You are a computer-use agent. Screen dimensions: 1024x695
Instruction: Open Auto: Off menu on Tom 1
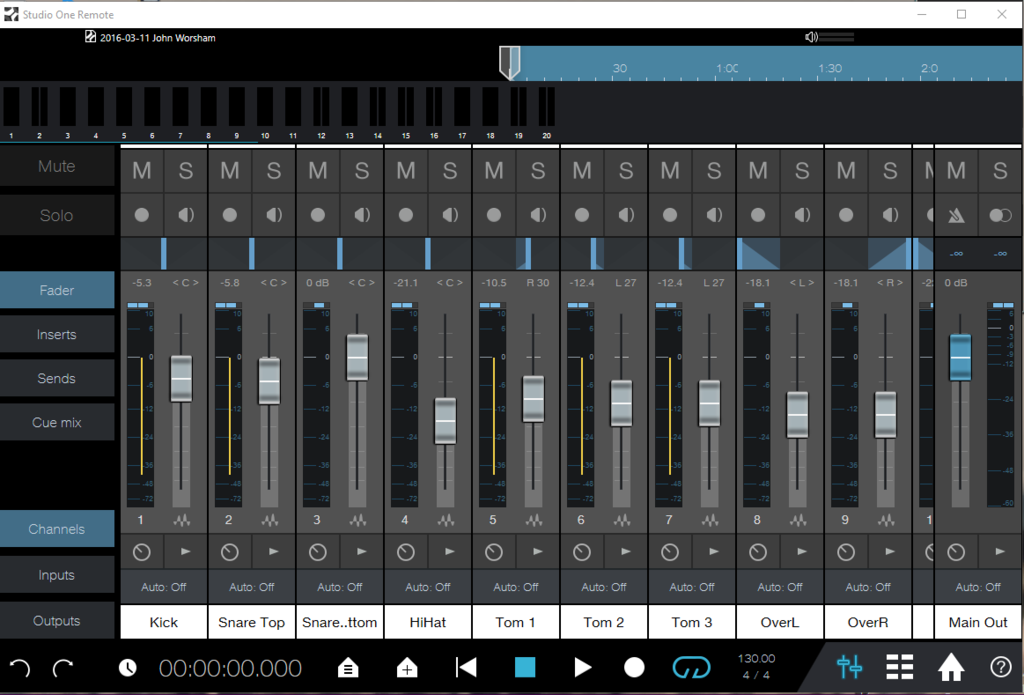[516, 587]
